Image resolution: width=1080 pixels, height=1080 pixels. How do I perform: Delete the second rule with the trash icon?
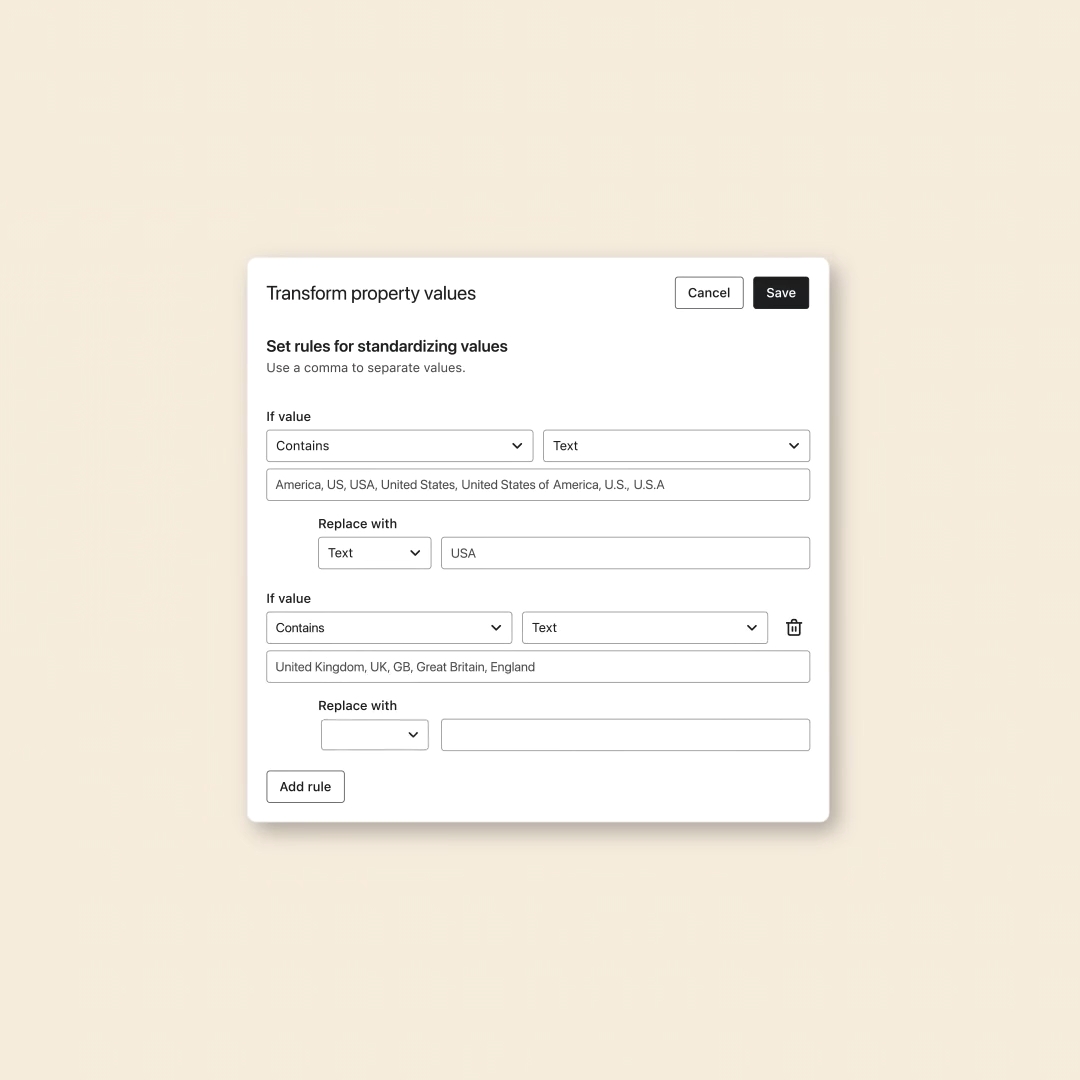pyautogui.click(x=794, y=628)
